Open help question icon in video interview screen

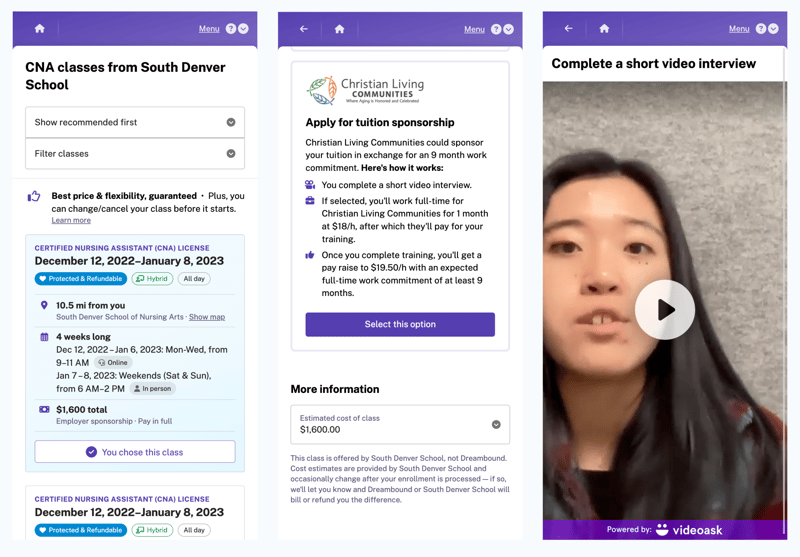pos(761,29)
